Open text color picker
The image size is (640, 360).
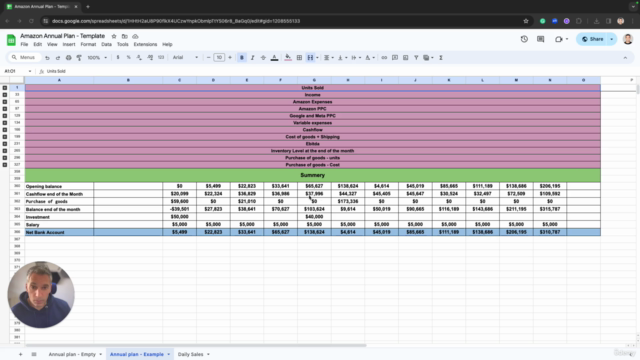point(274,58)
